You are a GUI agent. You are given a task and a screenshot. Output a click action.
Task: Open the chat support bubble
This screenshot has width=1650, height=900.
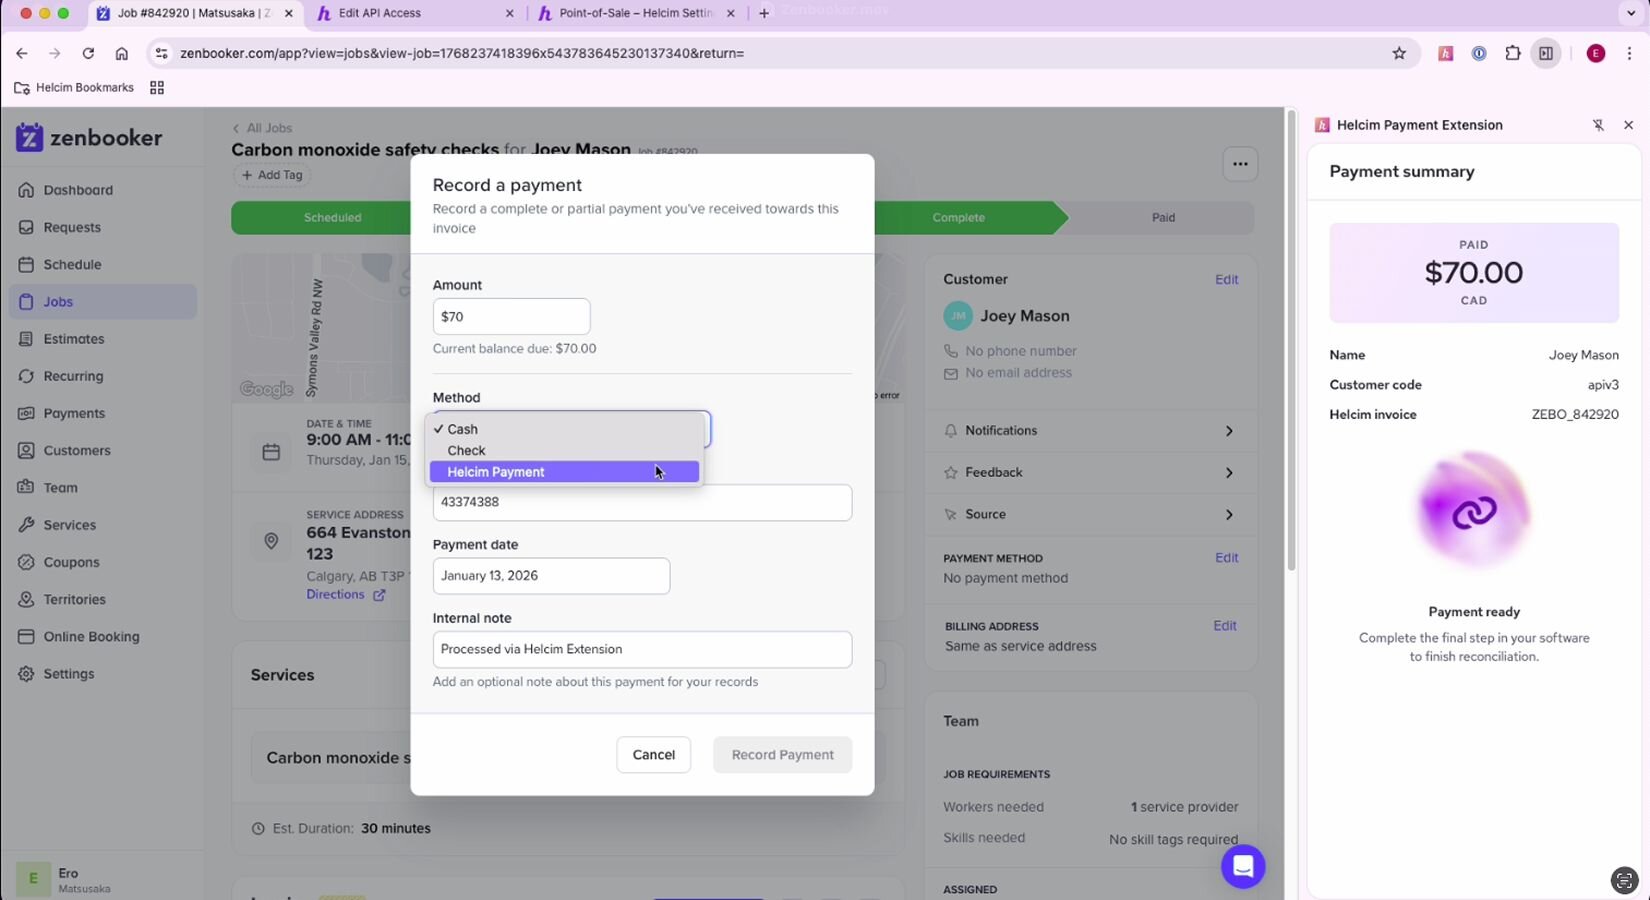1243,866
